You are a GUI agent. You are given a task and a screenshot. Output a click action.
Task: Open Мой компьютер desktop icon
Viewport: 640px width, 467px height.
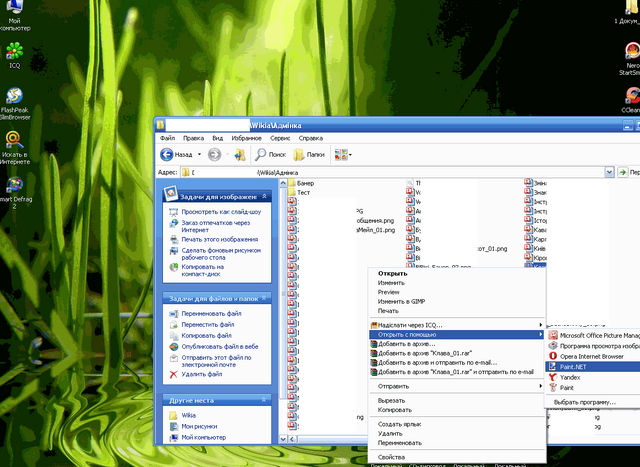coord(14,16)
